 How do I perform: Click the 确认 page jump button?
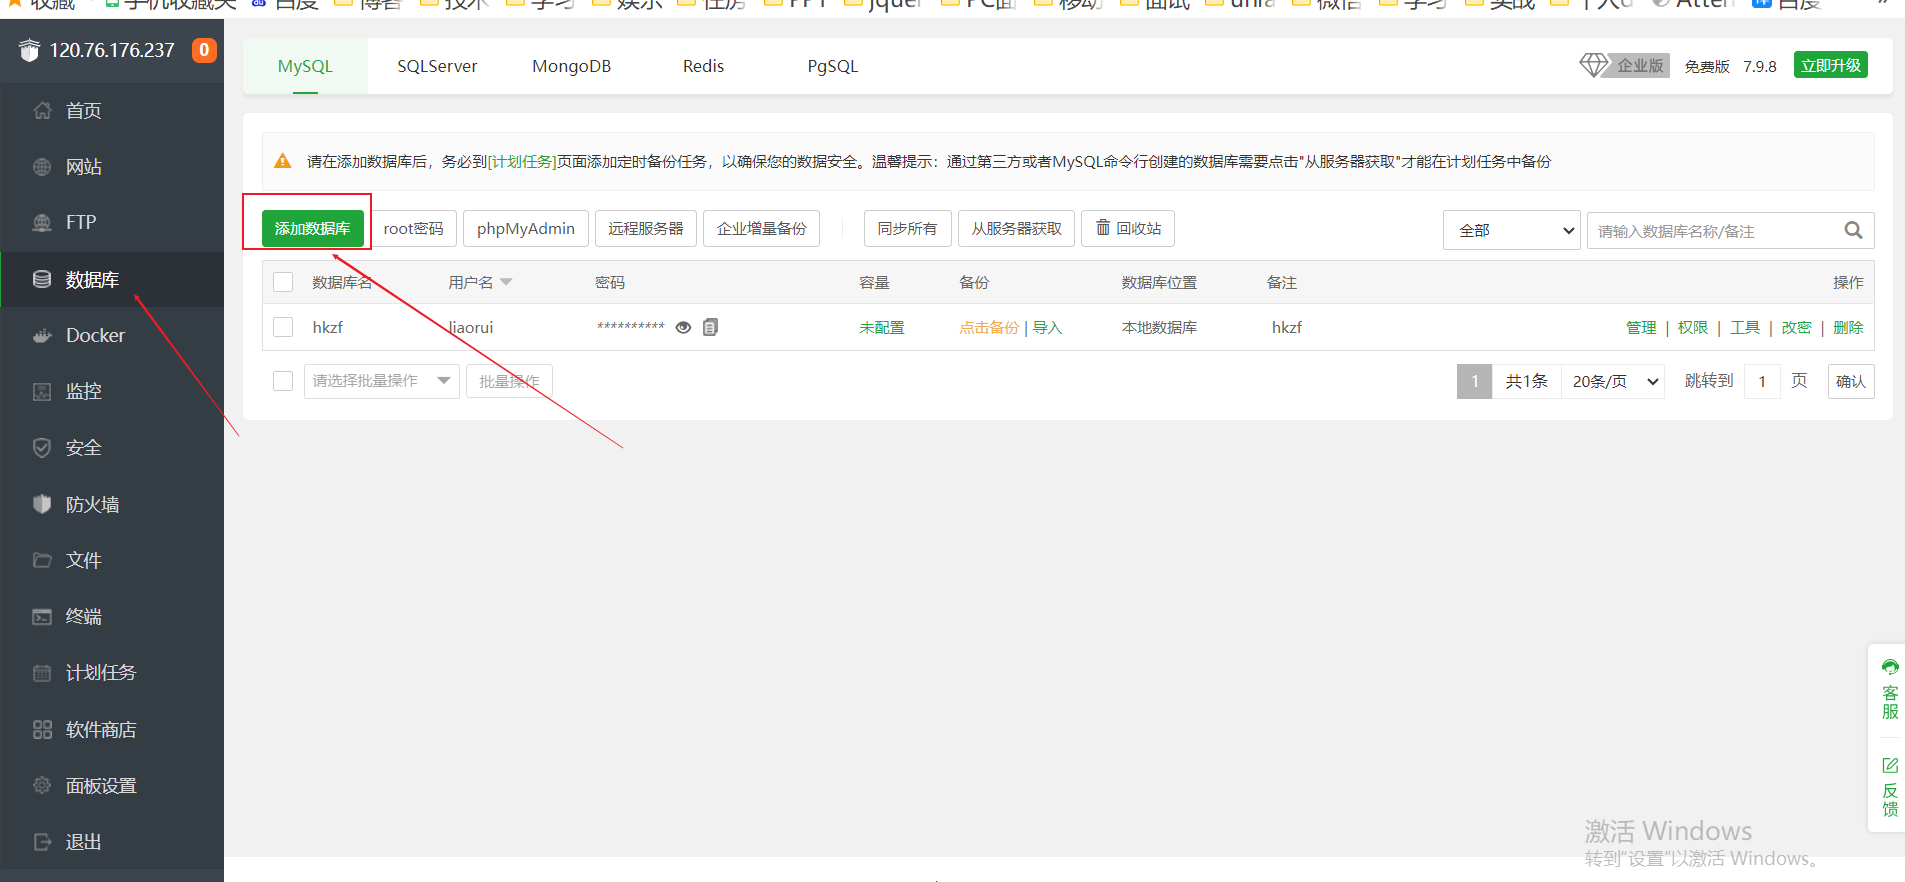1851,381
